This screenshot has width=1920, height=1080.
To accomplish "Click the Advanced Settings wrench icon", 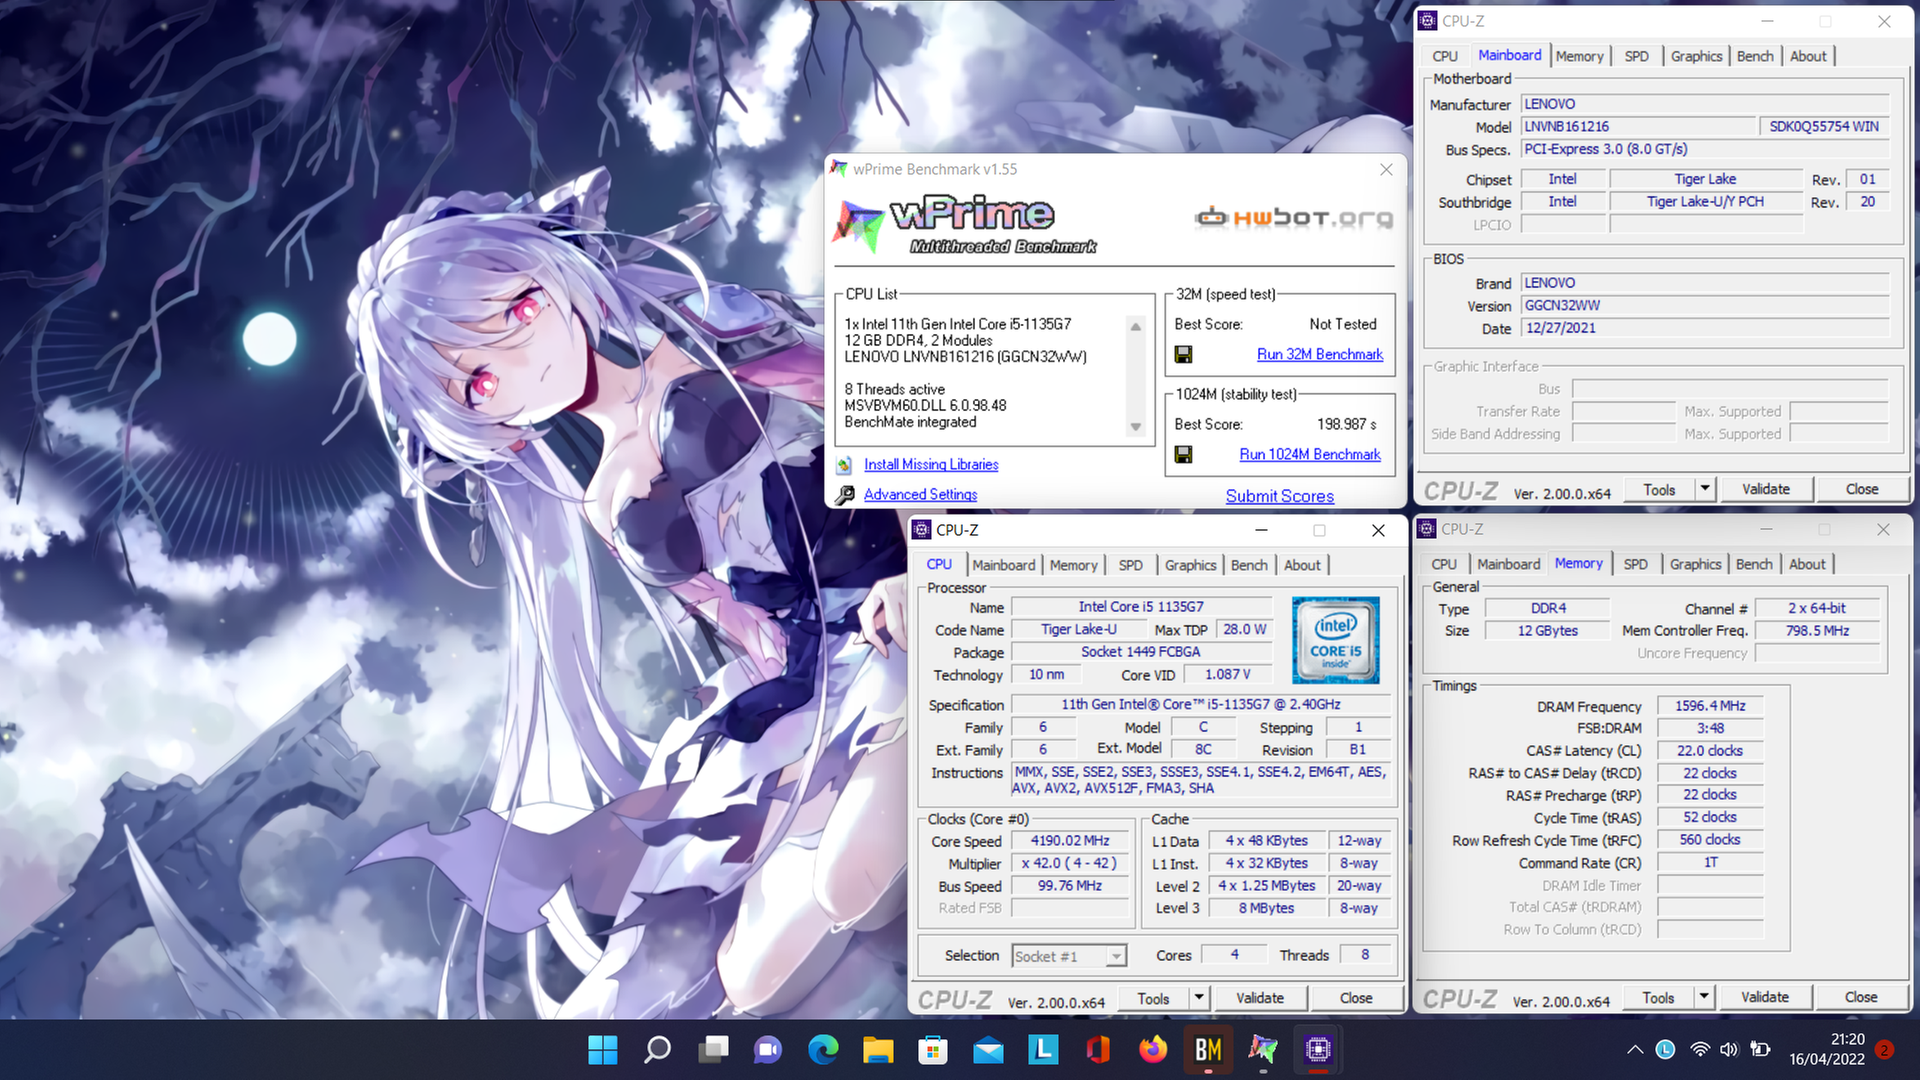I will 845,494.
